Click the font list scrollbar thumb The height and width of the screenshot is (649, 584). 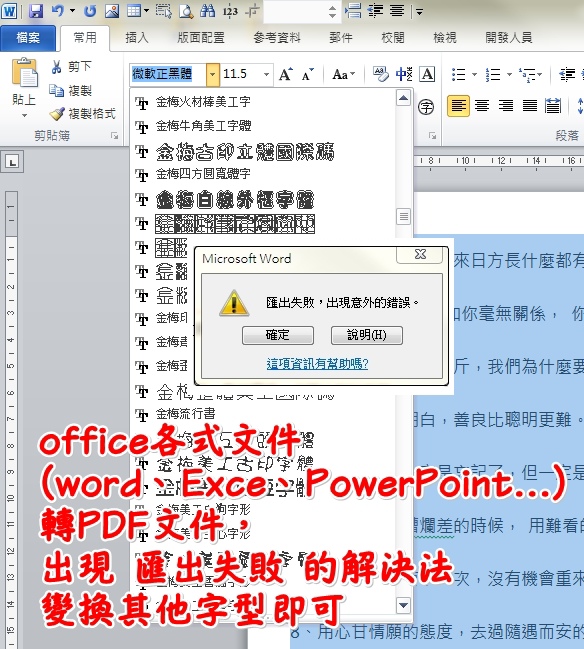tap(403, 216)
